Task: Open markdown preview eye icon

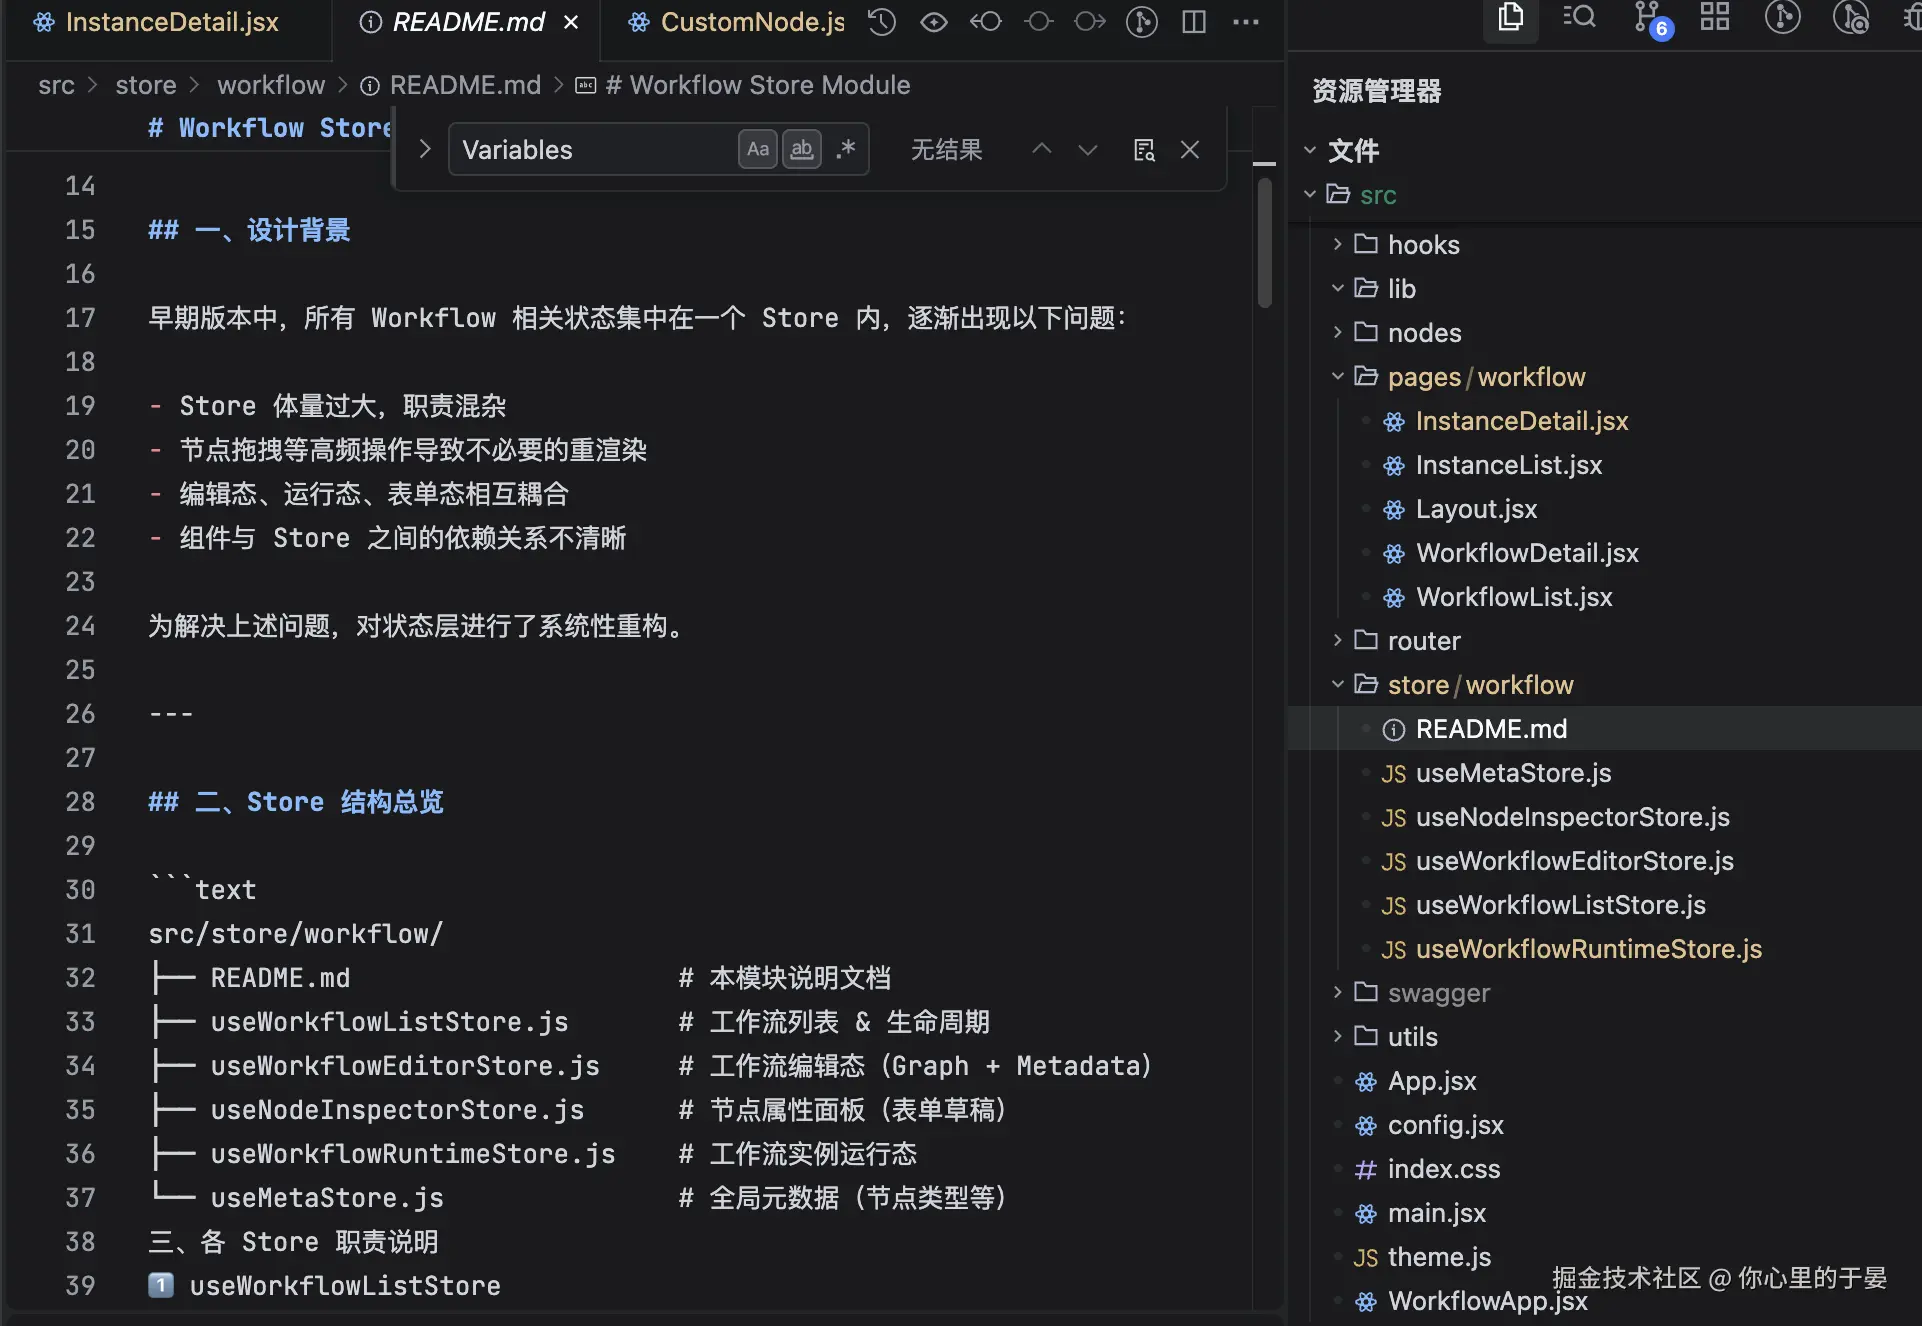Action: [x=933, y=21]
